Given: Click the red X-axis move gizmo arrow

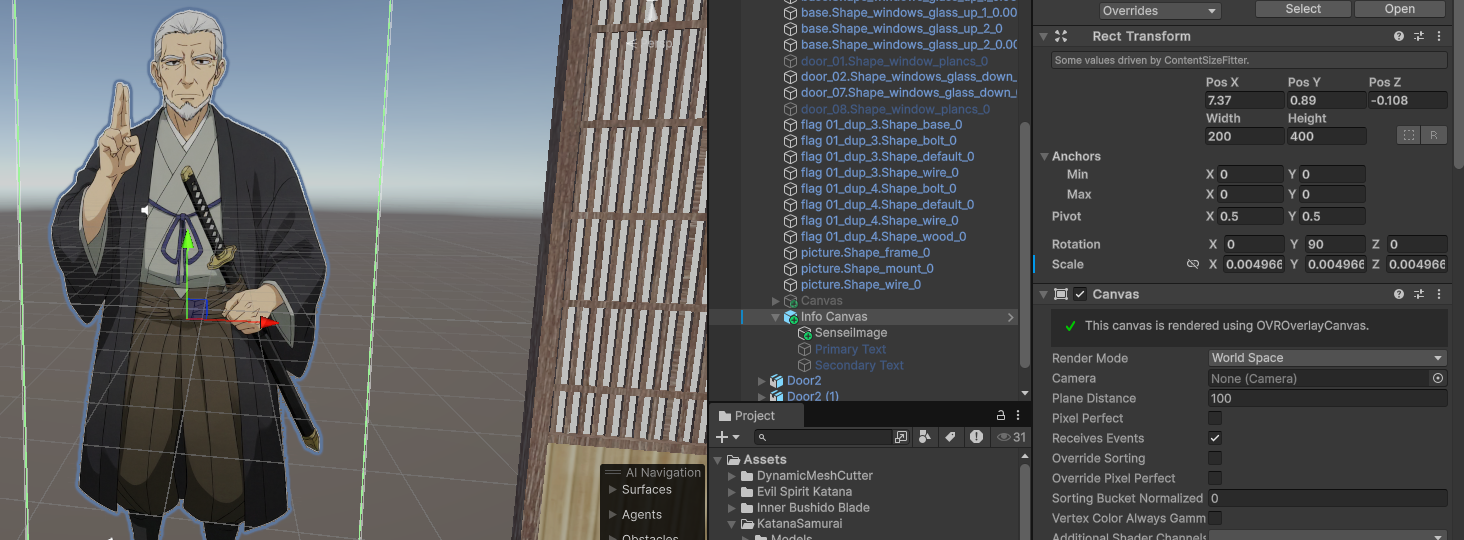Looking at the screenshot, I should (268, 322).
